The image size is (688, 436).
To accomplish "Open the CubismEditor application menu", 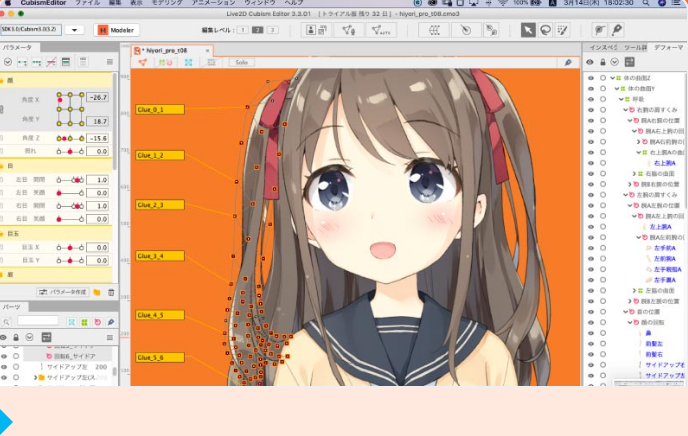I will [43, 3].
